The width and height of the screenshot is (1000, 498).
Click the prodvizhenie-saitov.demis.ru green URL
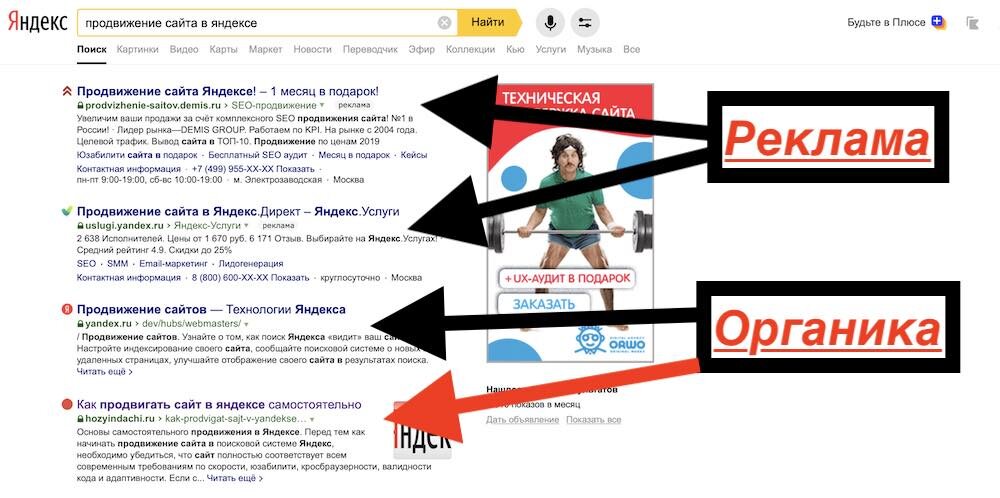(153, 105)
